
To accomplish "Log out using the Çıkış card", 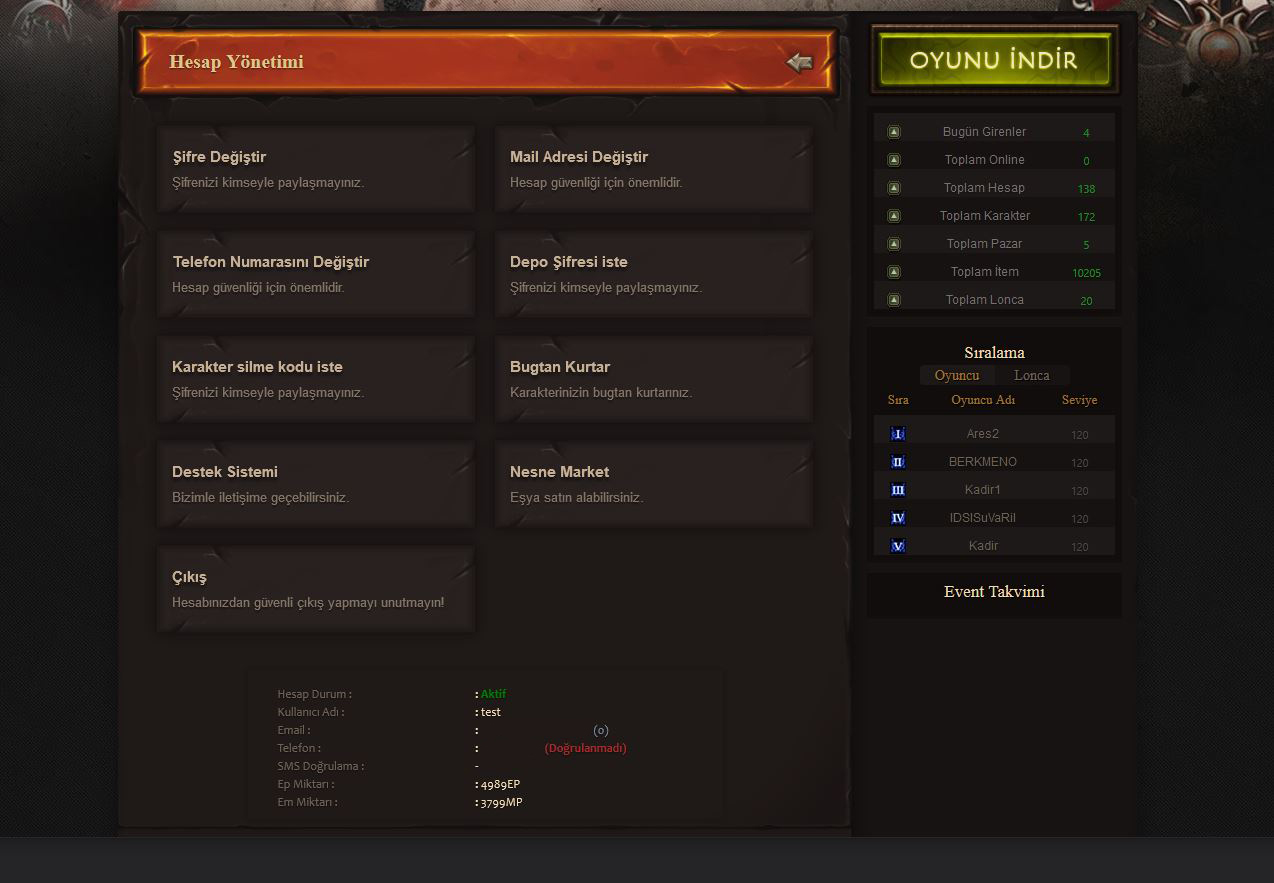I will coord(316,589).
